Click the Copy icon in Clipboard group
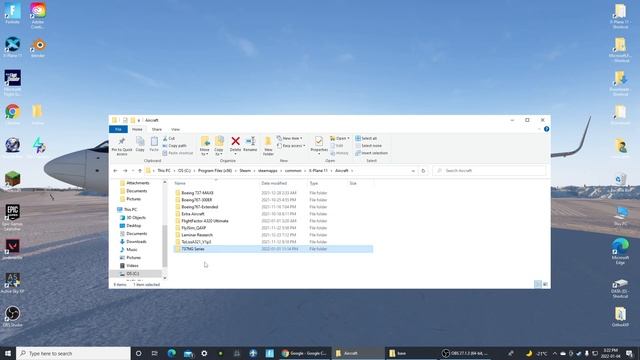 pos(140,144)
